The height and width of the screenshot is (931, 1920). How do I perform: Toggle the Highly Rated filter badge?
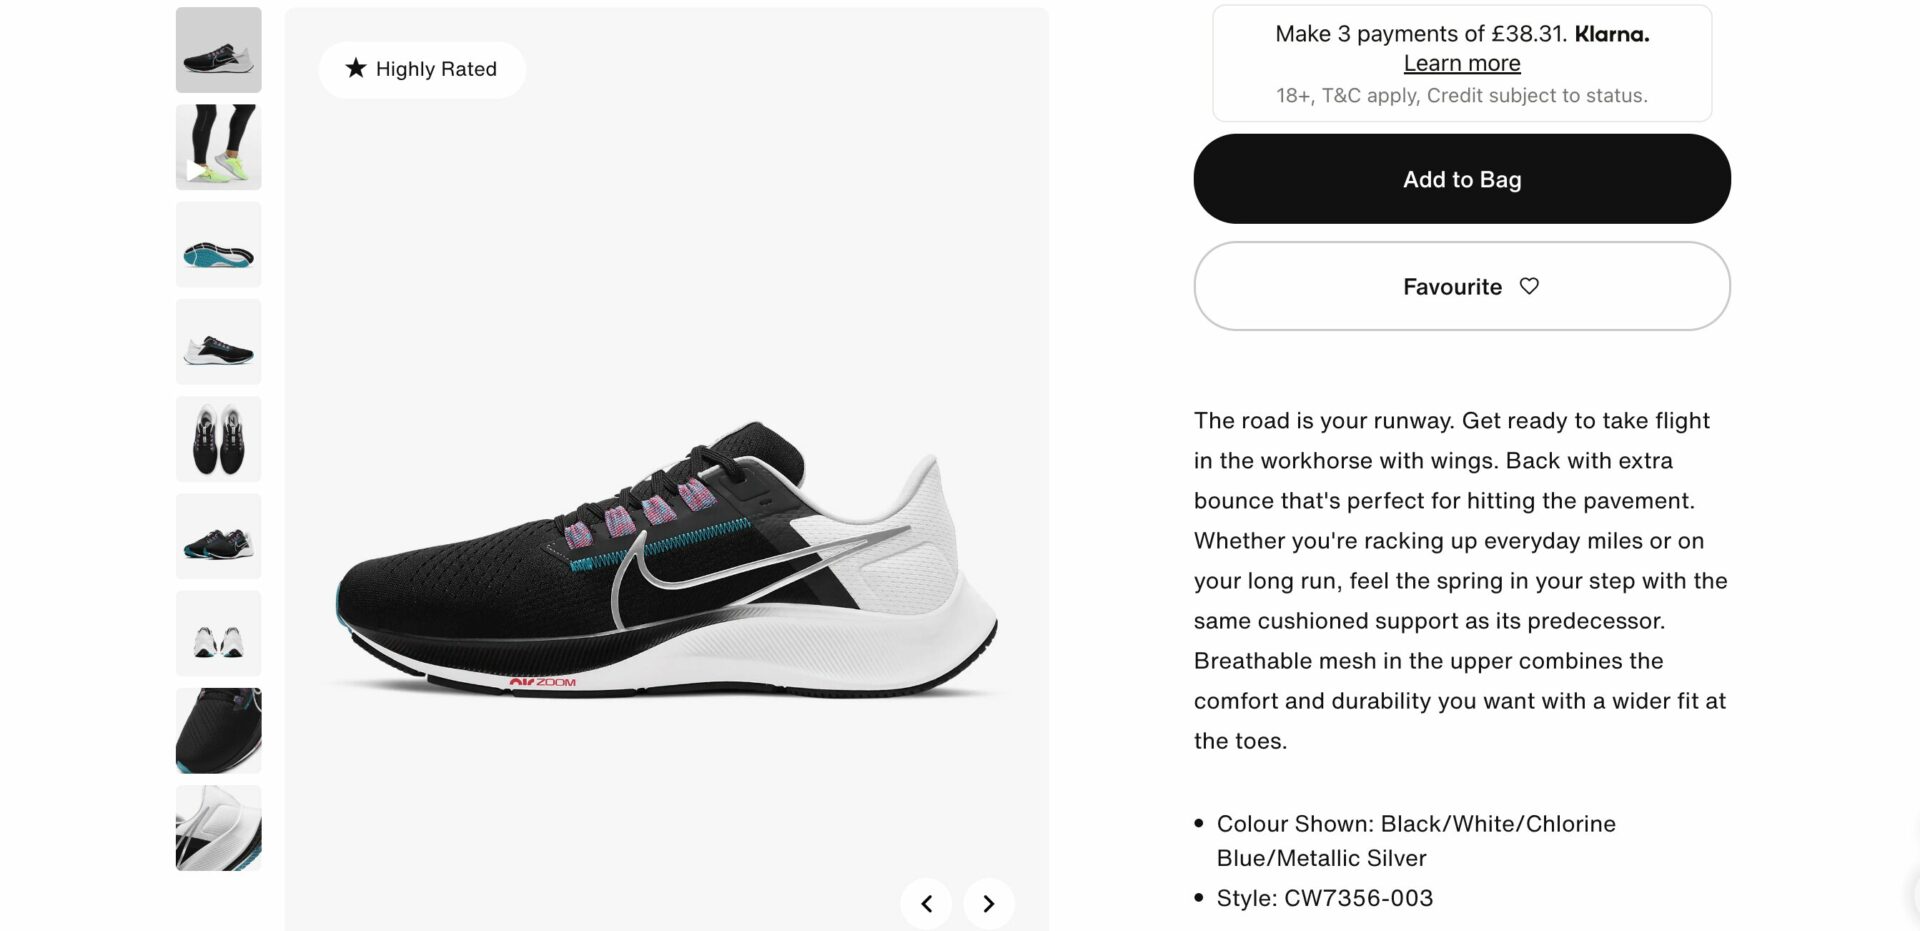point(421,69)
